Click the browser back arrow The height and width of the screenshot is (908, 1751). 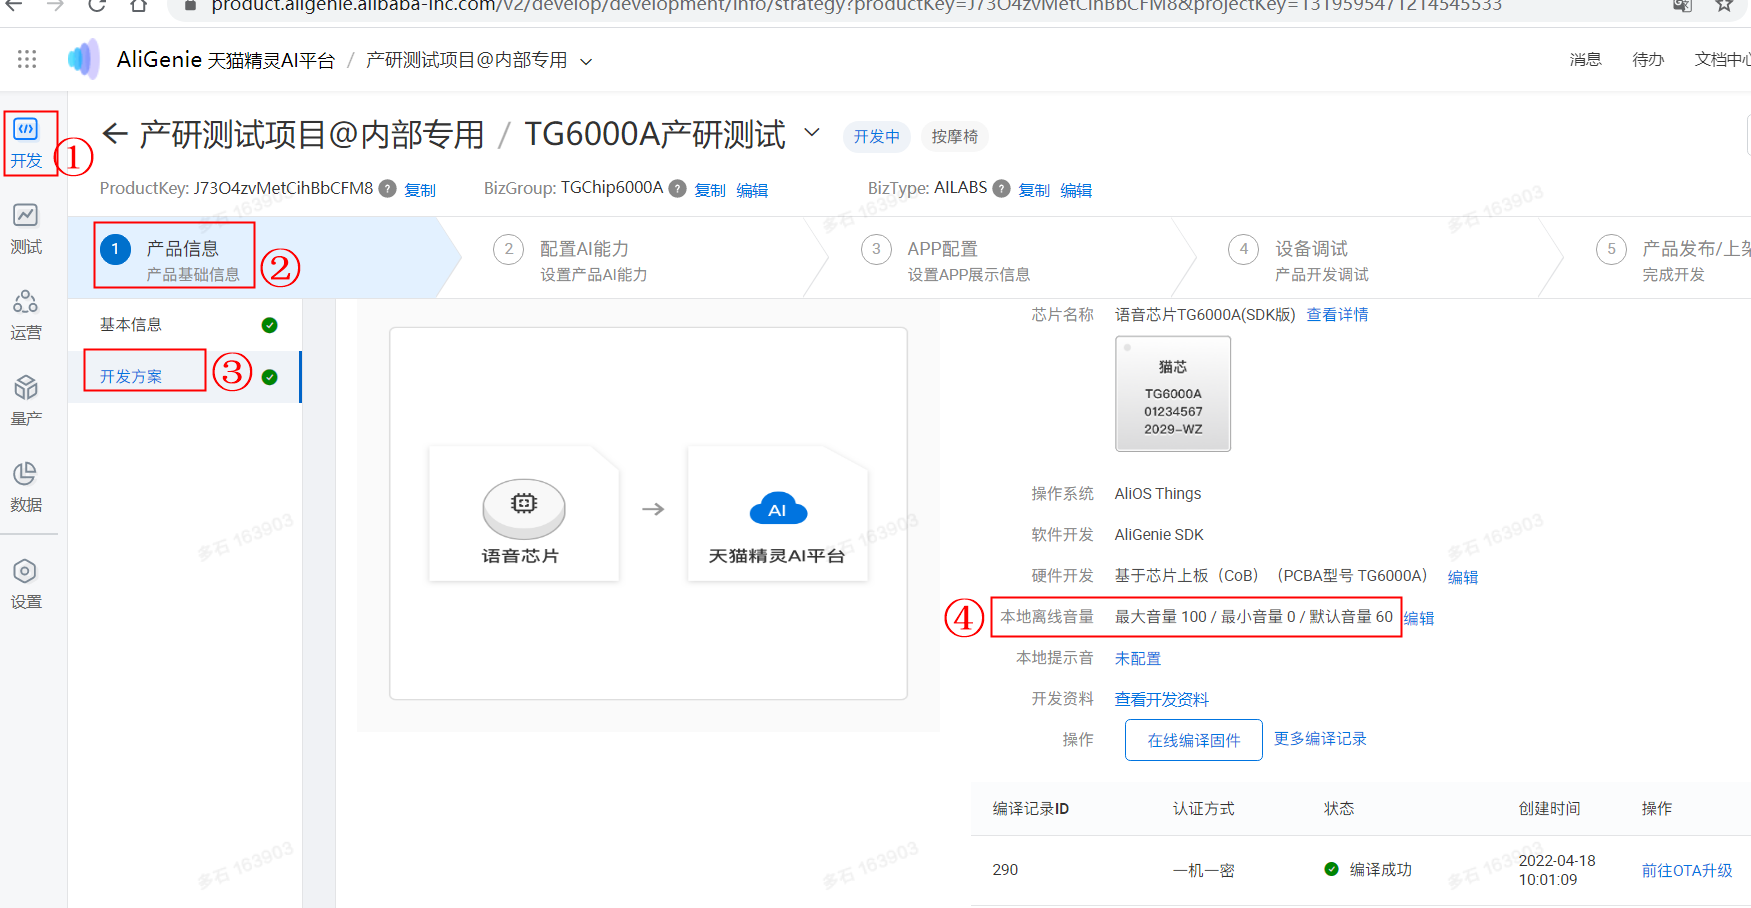(14, 5)
